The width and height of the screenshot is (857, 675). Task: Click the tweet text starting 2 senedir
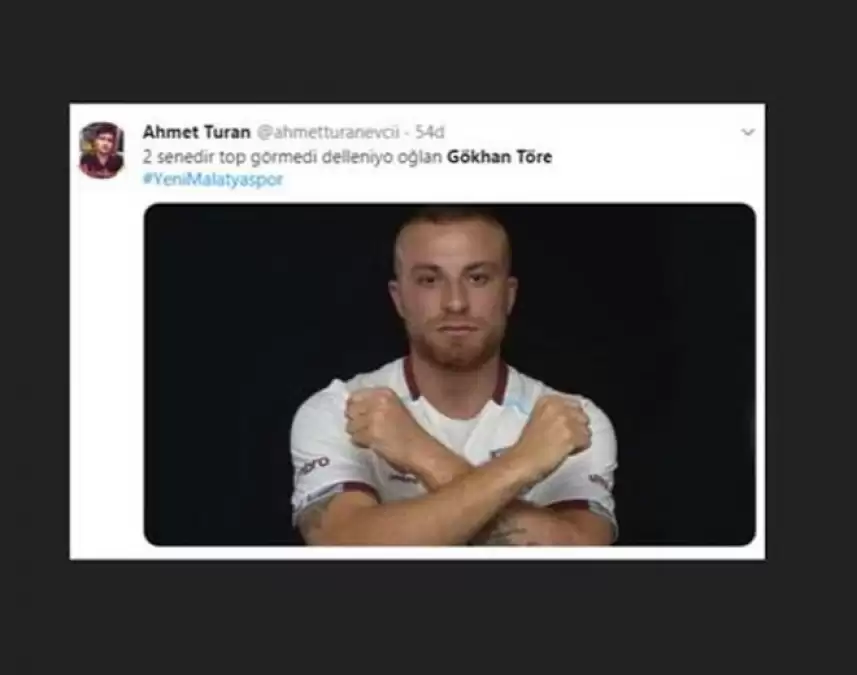pyautogui.click(x=348, y=157)
